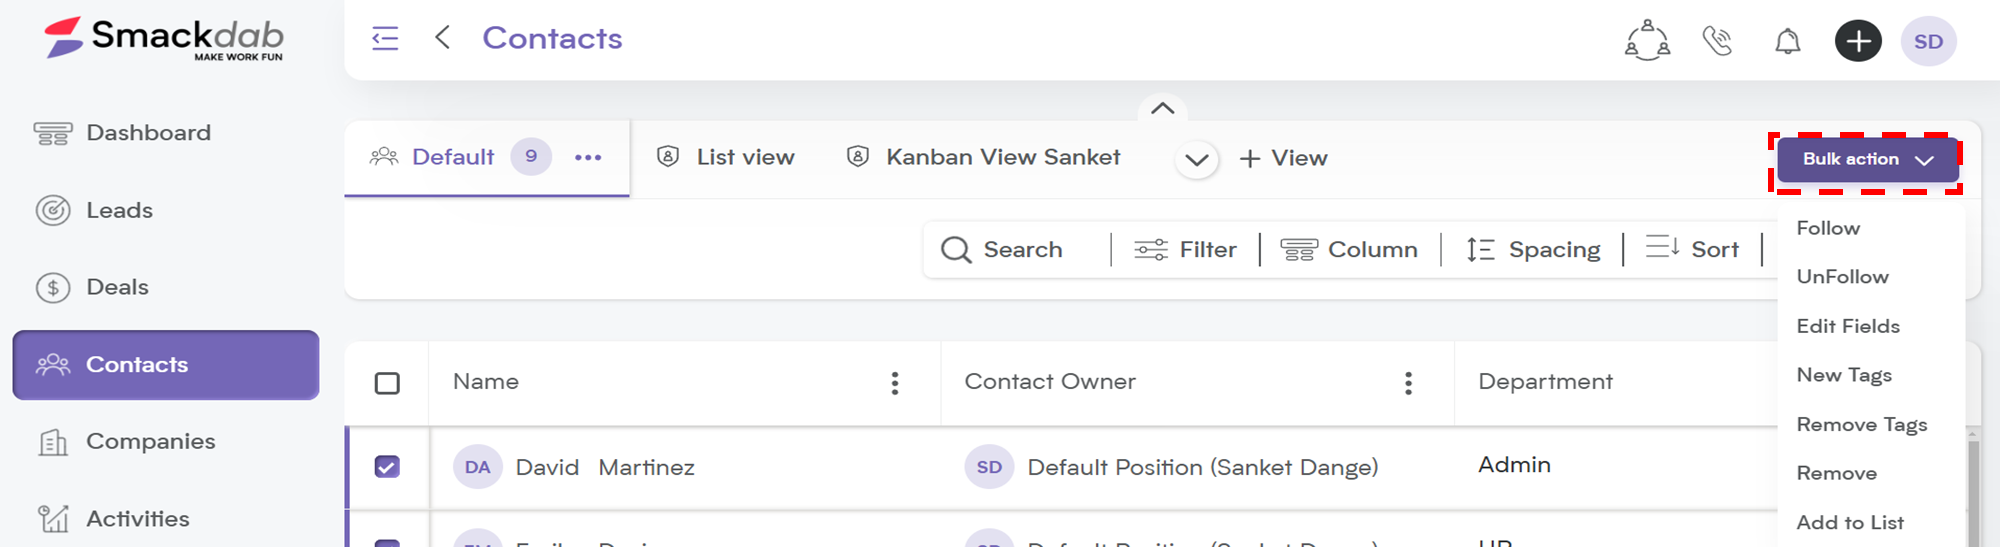Open three-dot options on Default tab
The width and height of the screenshot is (2000, 547).
[x=588, y=157]
